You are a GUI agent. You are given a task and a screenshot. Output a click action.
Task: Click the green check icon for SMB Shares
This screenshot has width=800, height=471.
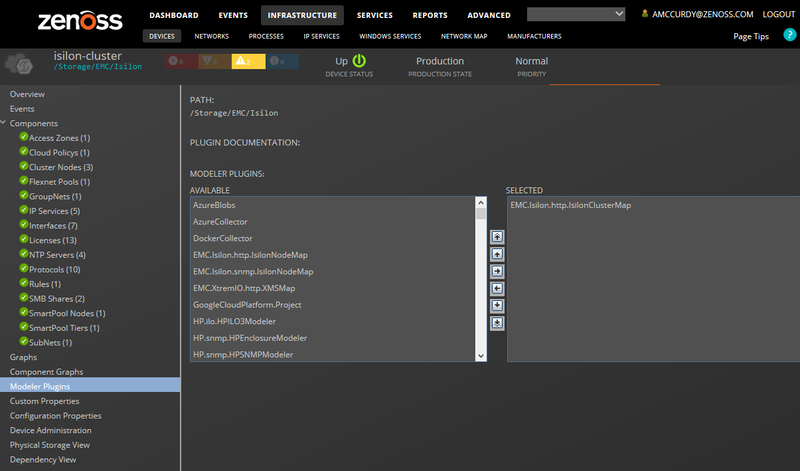pyautogui.click(x=23, y=298)
